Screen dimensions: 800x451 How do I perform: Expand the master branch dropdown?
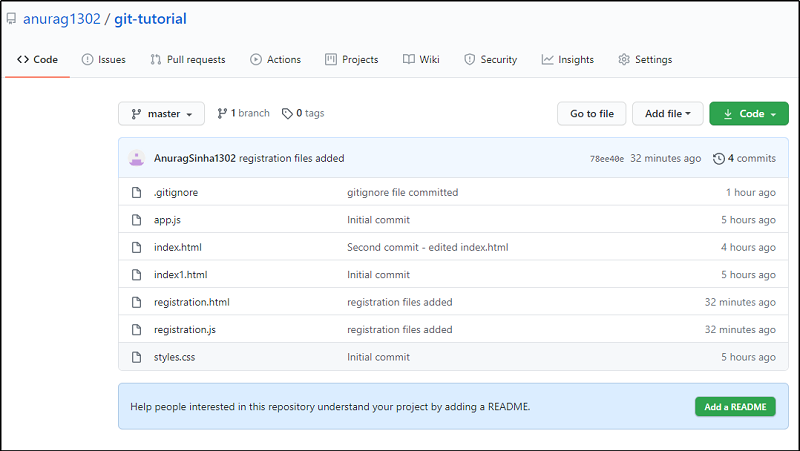[161, 114]
